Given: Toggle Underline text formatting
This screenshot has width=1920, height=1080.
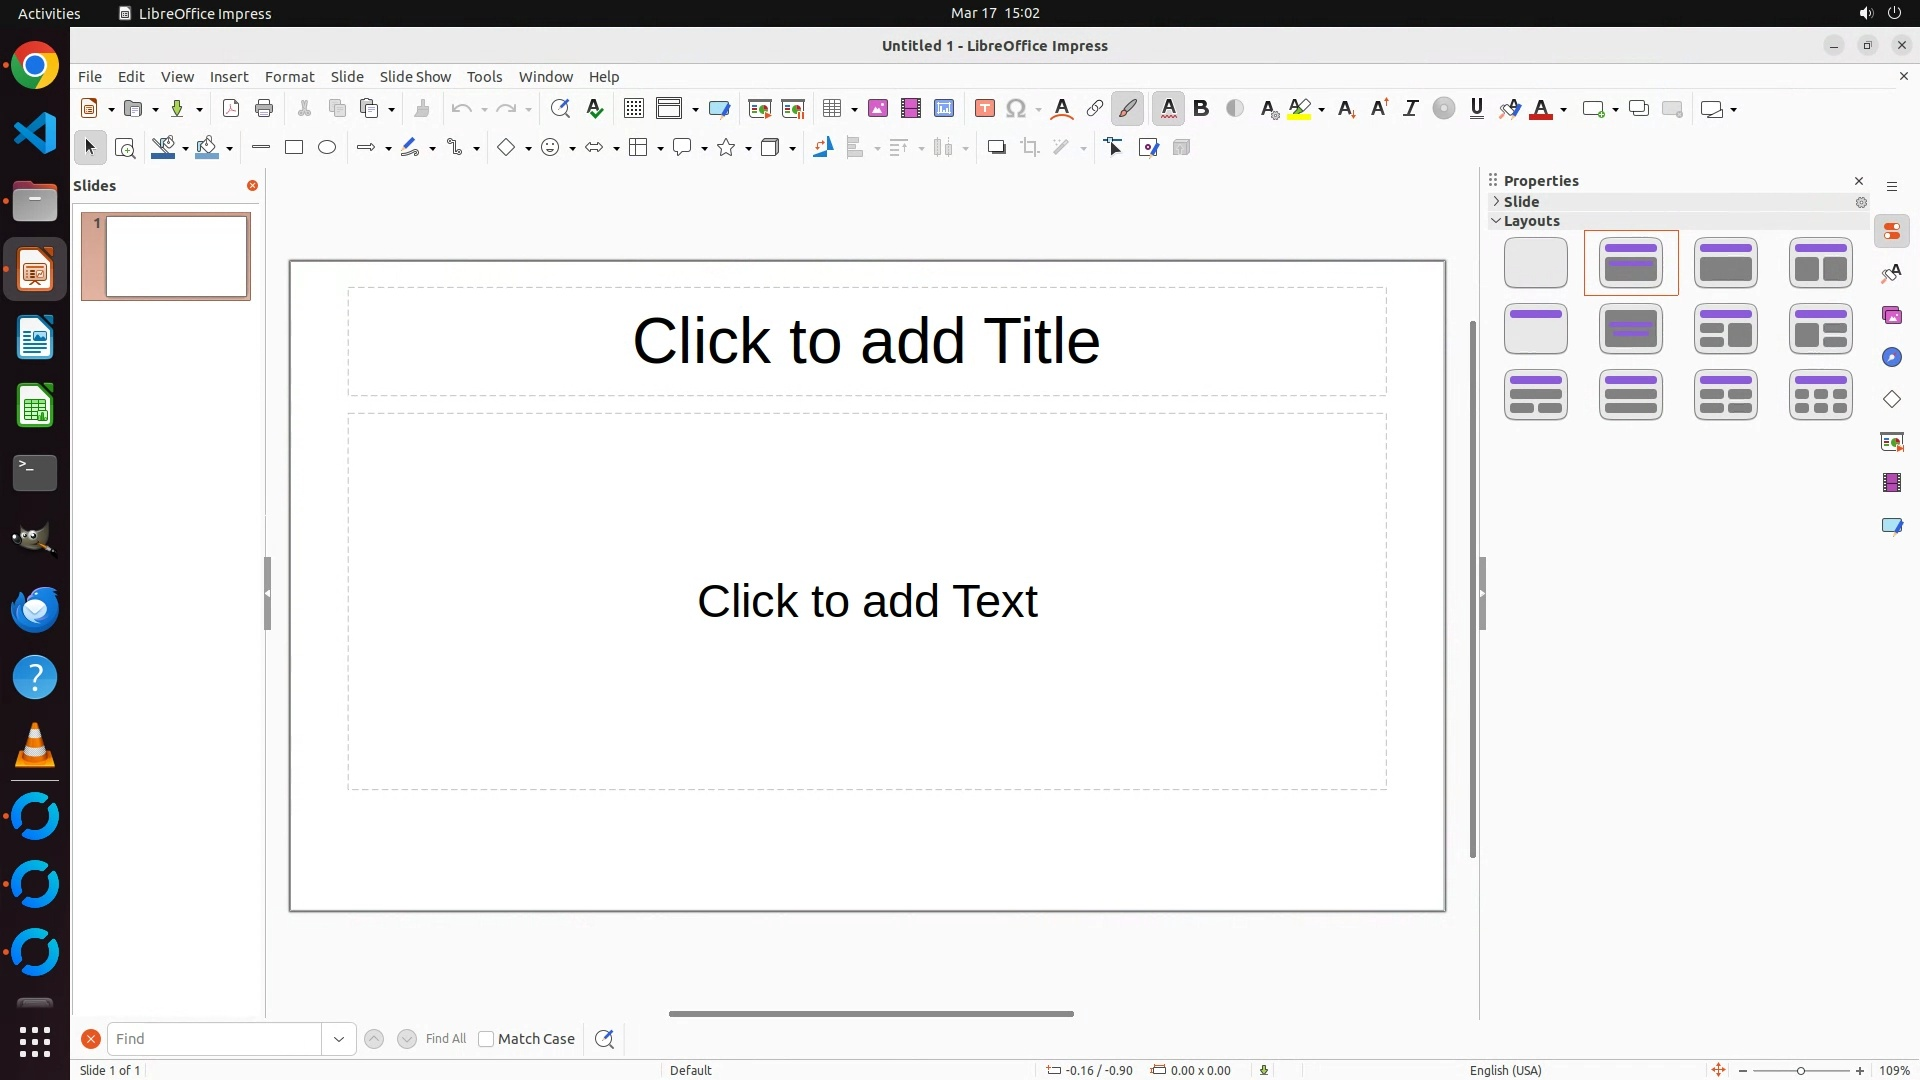Looking at the screenshot, I should pyautogui.click(x=1477, y=109).
